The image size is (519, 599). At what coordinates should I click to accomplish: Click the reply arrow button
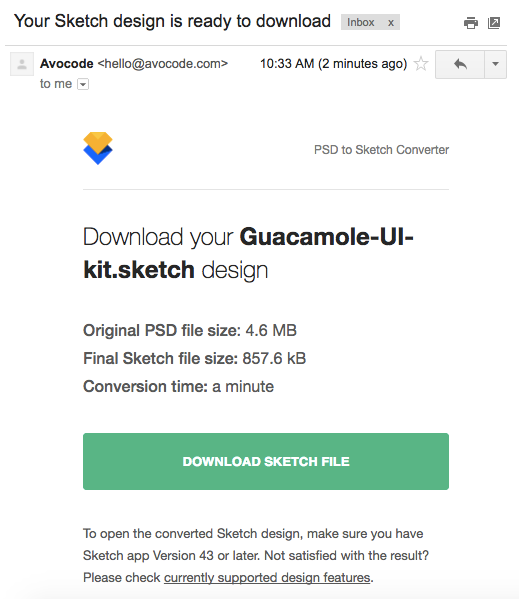coord(460,64)
